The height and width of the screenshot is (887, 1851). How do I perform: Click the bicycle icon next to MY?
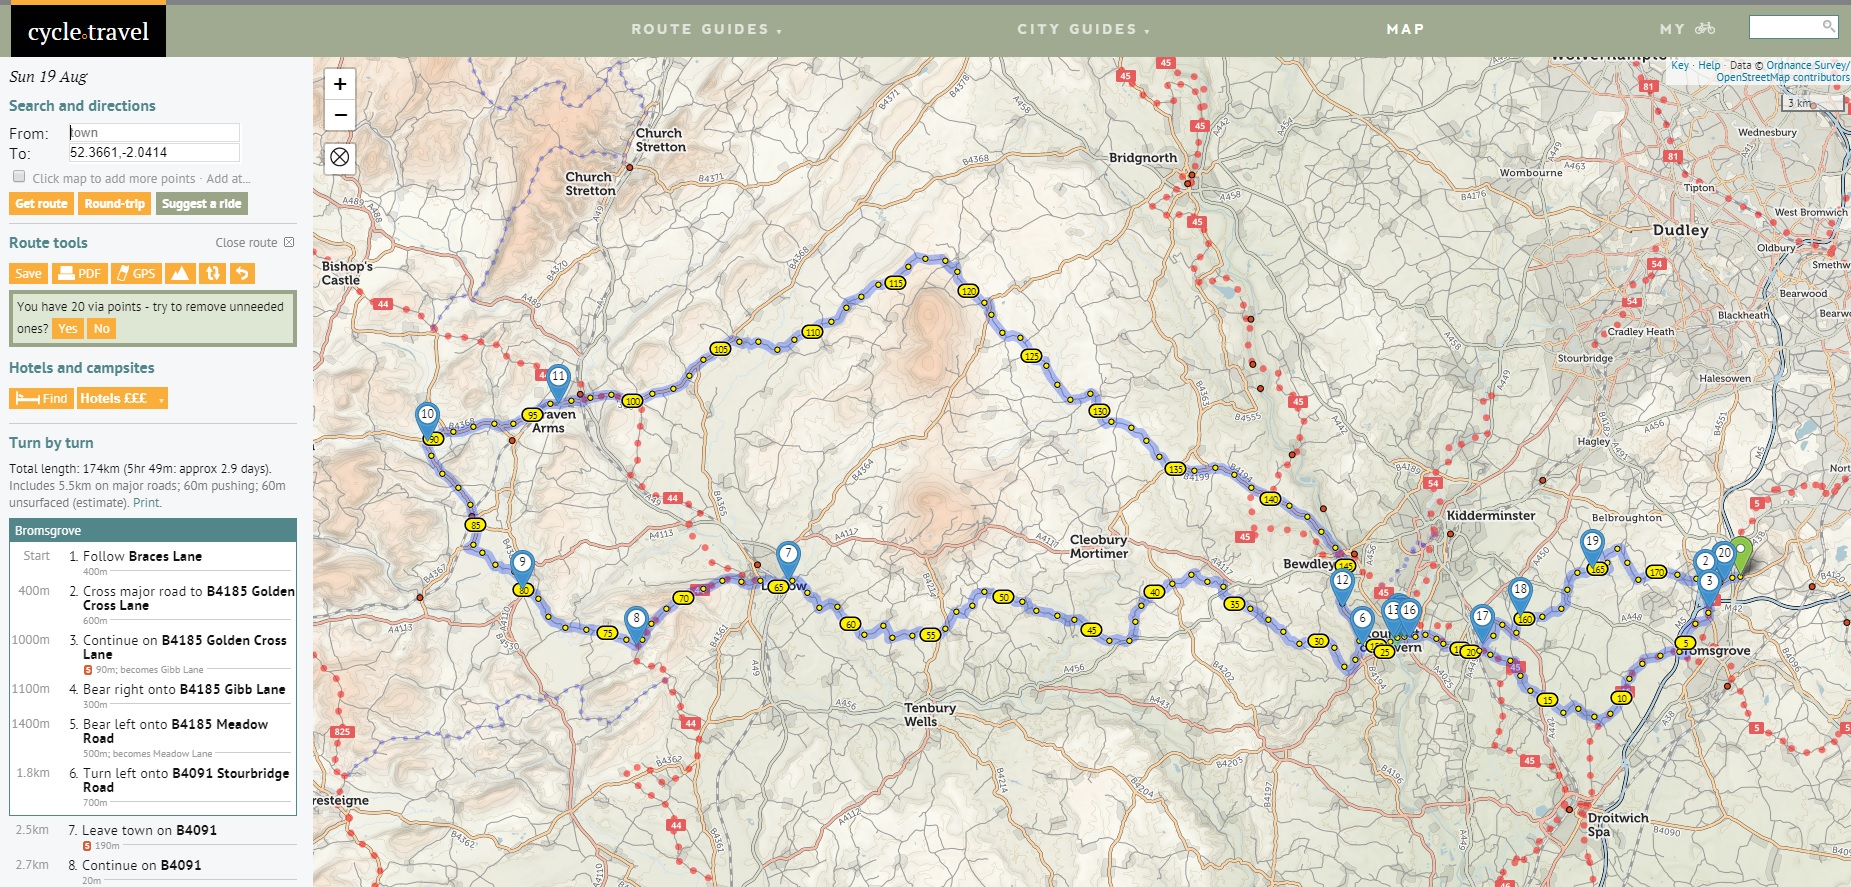[1705, 29]
